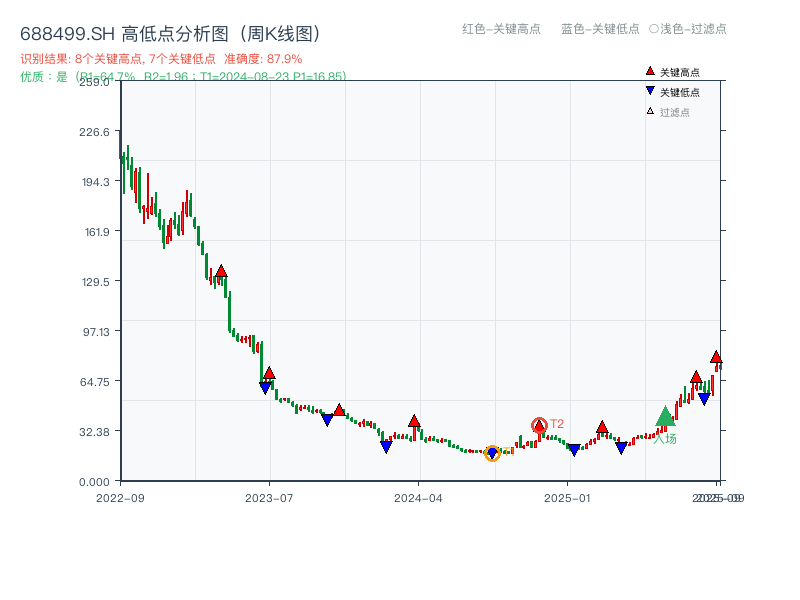800x600 pixels.
Task: Click the T2 circled red marker on the chart
Action: [x=538, y=424]
